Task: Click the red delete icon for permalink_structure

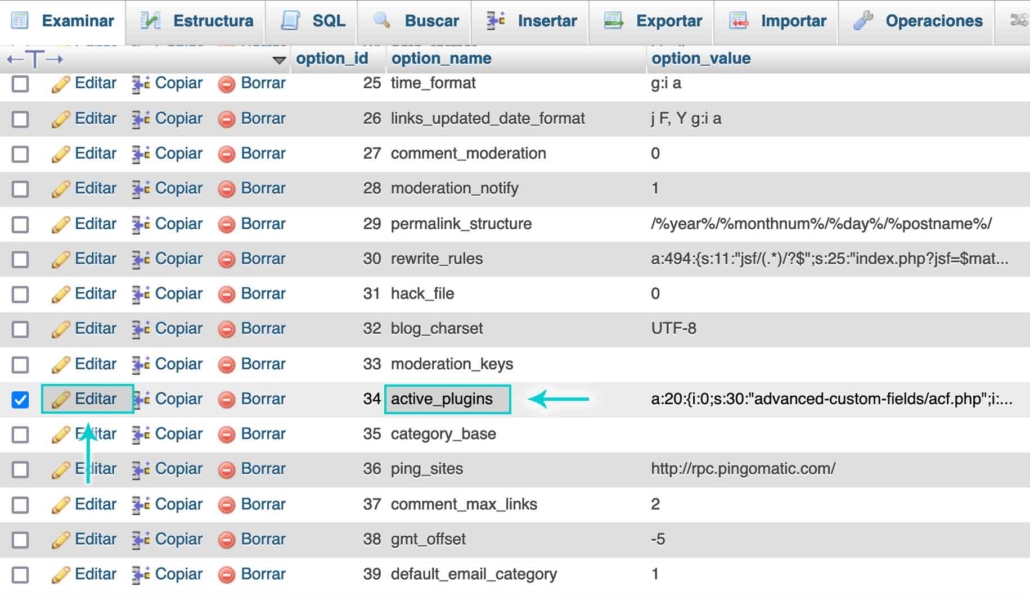Action: pos(227,224)
